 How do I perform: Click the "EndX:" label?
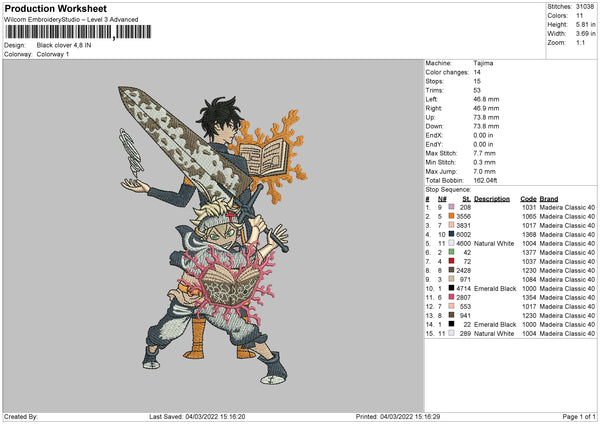[x=434, y=135]
